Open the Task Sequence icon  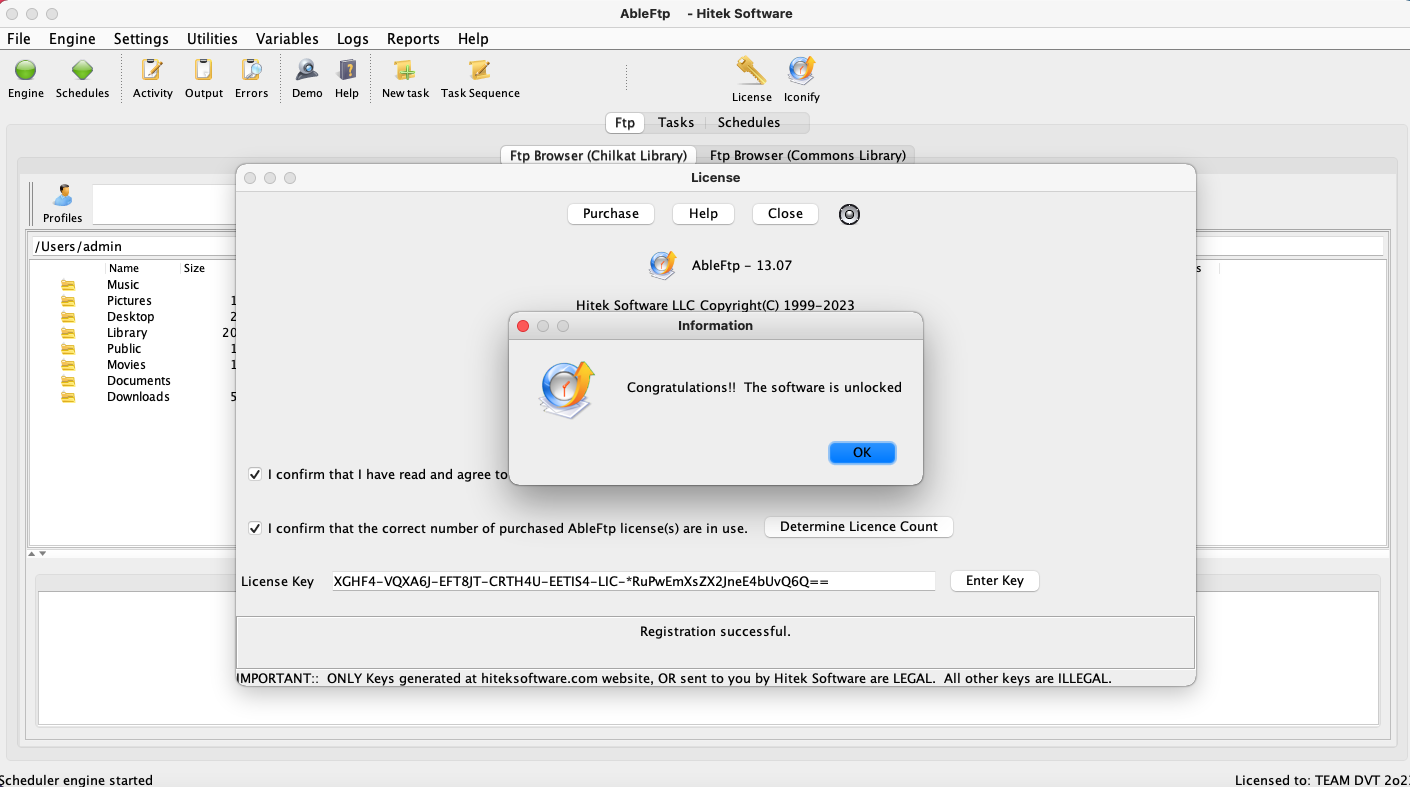coord(480,71)
